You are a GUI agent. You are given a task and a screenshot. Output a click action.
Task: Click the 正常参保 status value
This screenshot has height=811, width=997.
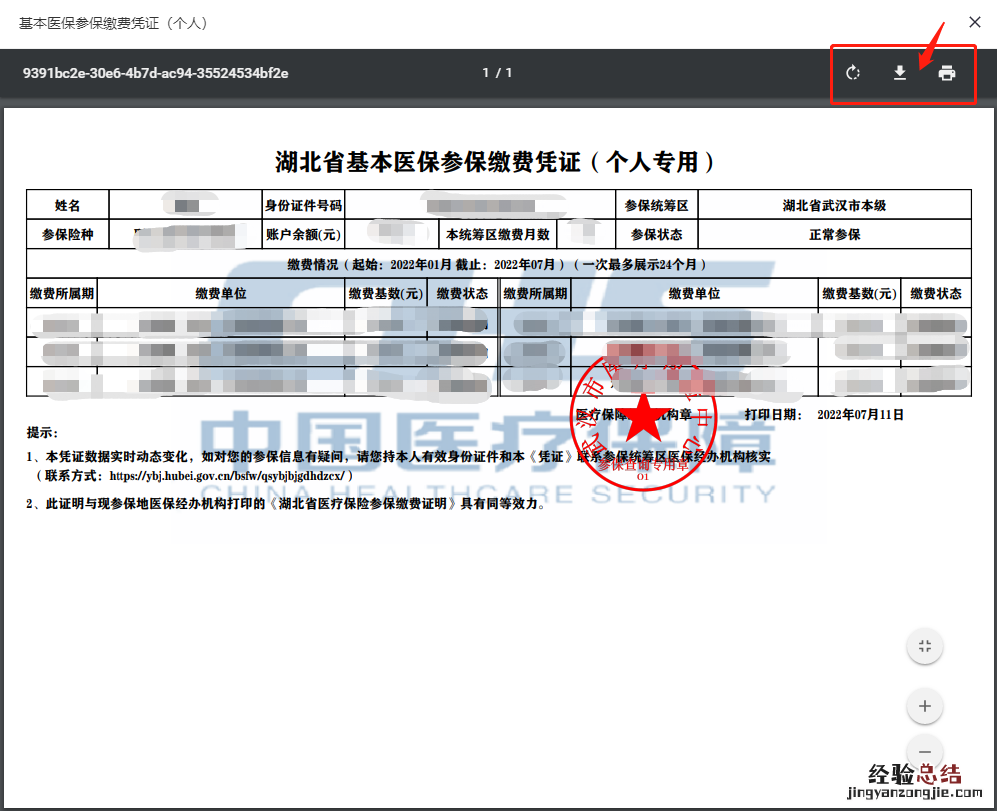coord(834,234)
